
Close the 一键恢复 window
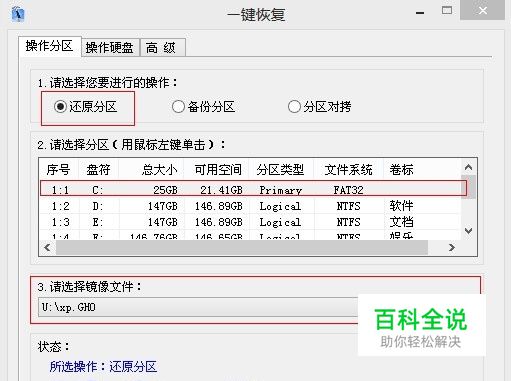coord(482,11)
